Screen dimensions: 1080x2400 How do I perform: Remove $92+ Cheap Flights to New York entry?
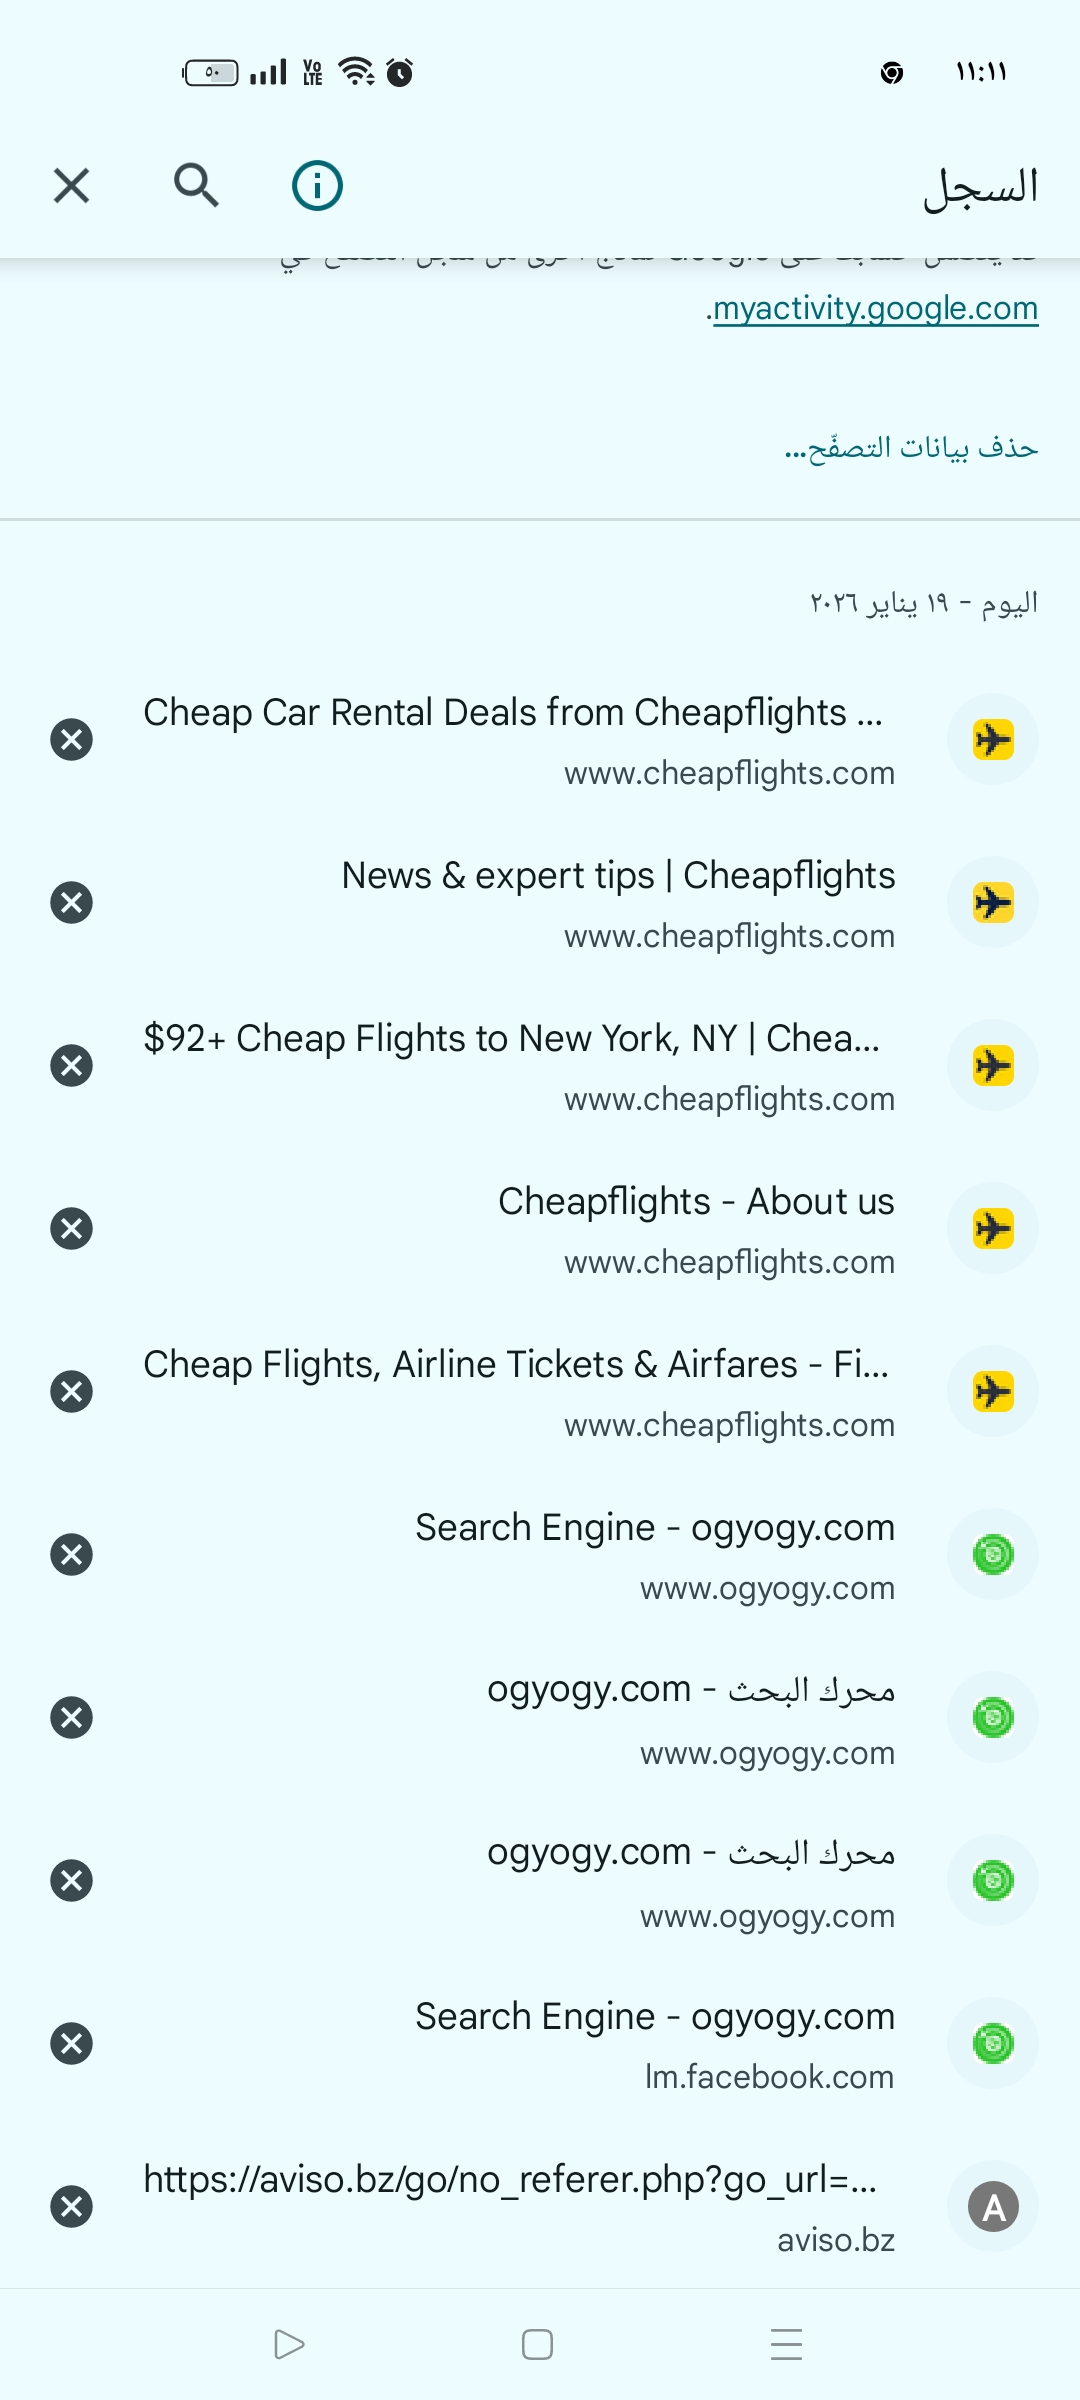click(71, 1066)
